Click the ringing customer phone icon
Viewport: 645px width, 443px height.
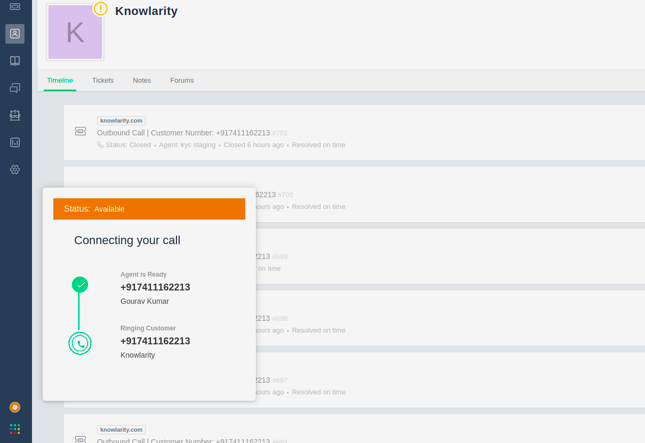[x=80, y=343]
